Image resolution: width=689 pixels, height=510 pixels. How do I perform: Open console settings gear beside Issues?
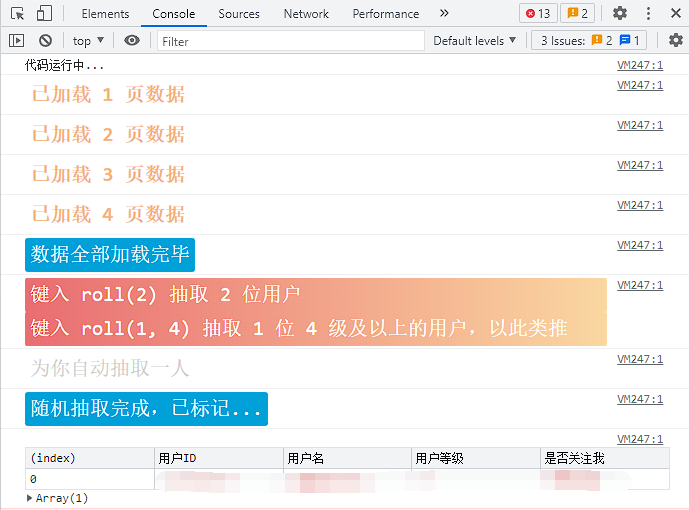[x=676, y=41]
